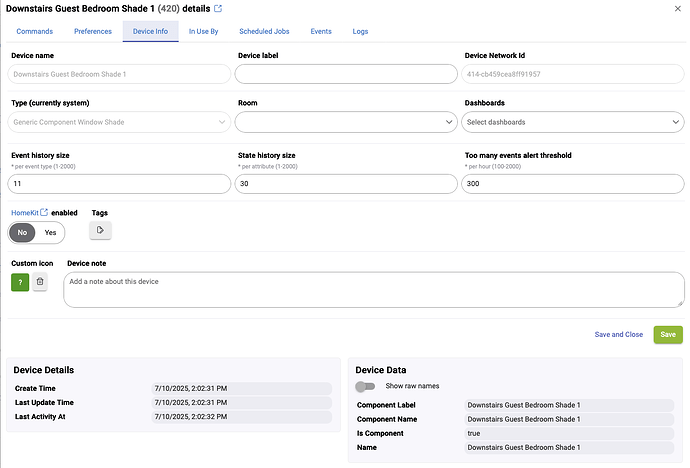Image resolution: width=690 pixels, height=468 pixels.
Task: Click the HomeKit external link icon
Action: pos(44,213)
